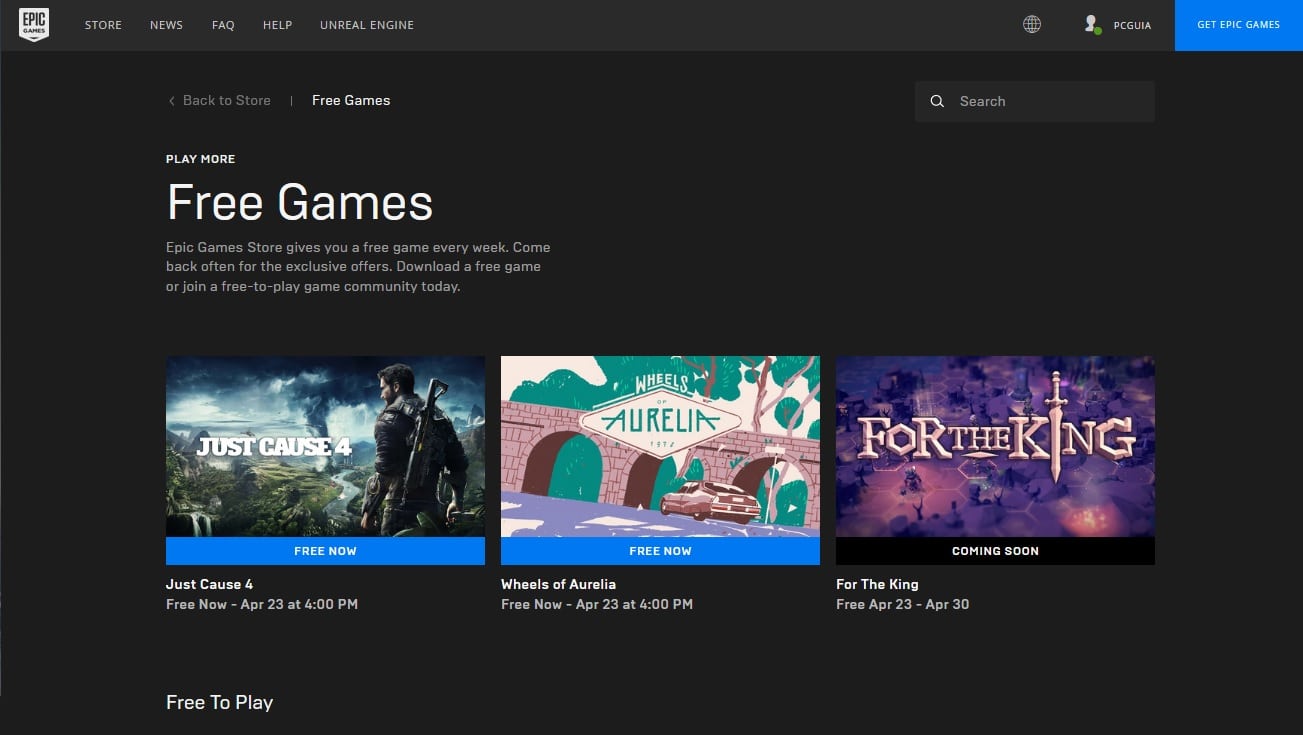Click Just Cause 4's Free Now date line

point(262,604)
